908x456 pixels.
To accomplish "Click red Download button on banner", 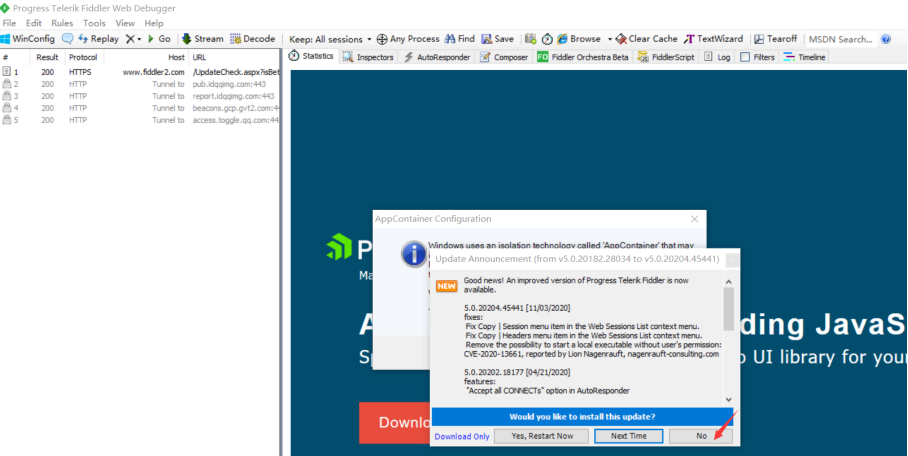I will pyautogui.click(x=395, y=422).
